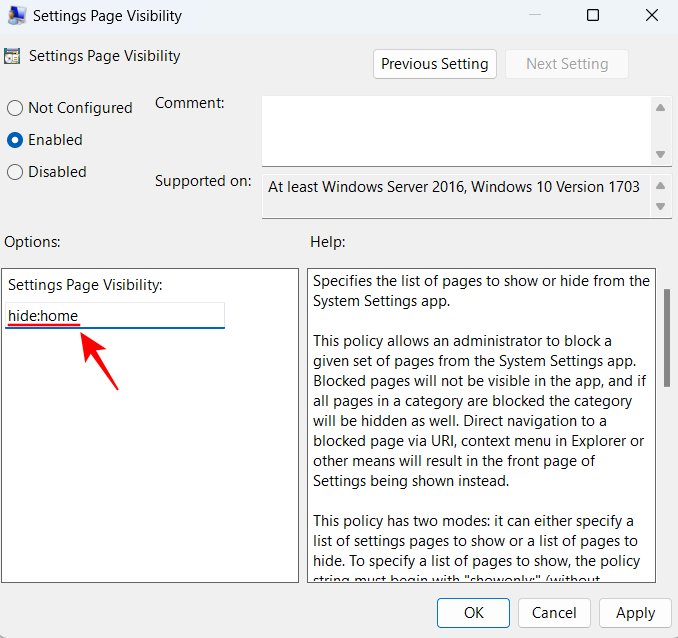
Task: Apply the policy changes
Action: pos(635,613)
